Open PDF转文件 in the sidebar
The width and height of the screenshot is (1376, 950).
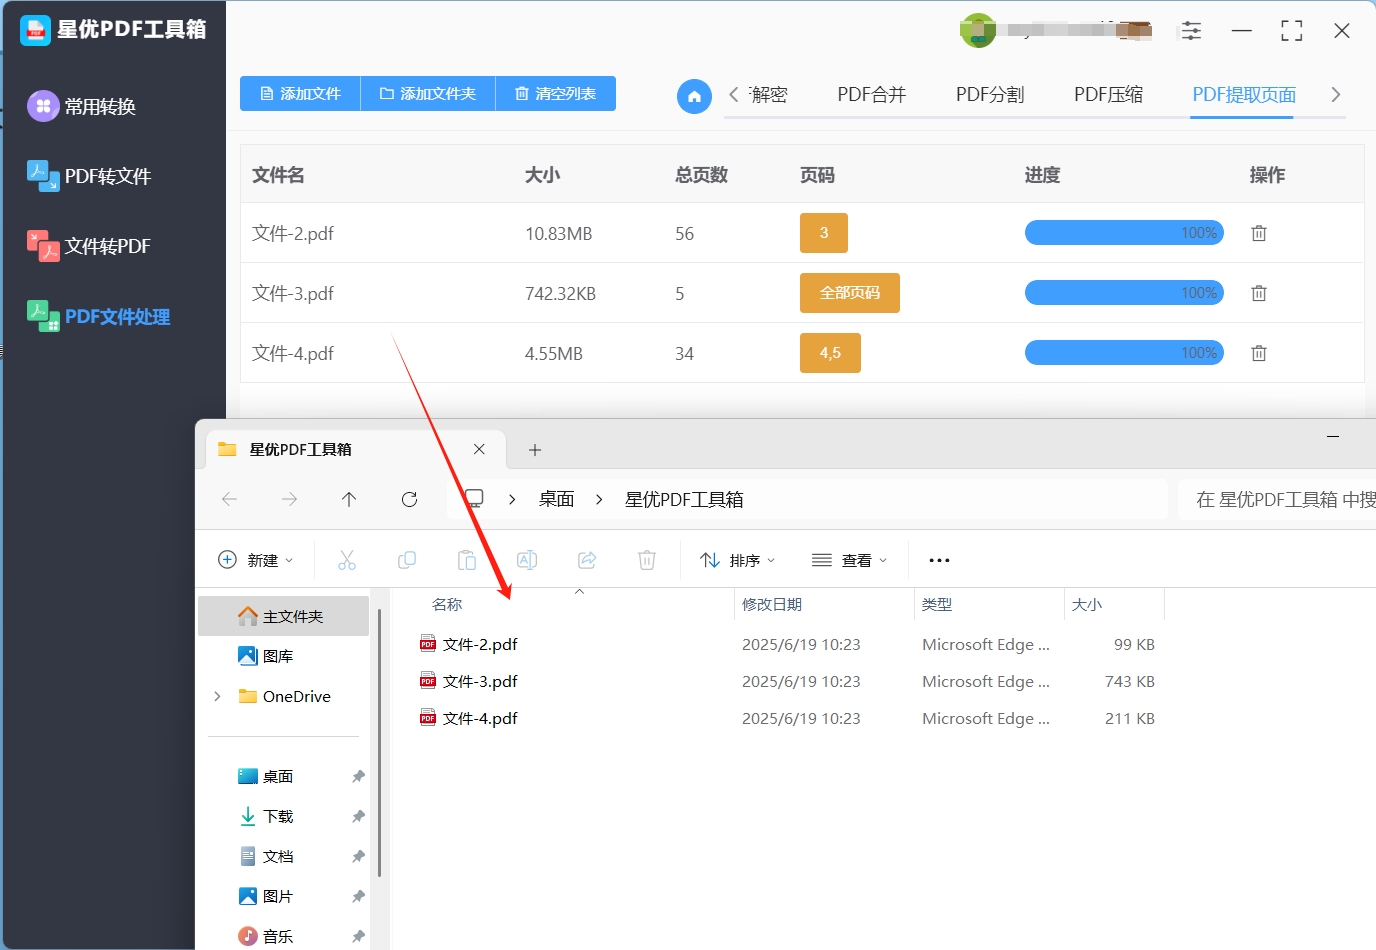tap(89, 176)
